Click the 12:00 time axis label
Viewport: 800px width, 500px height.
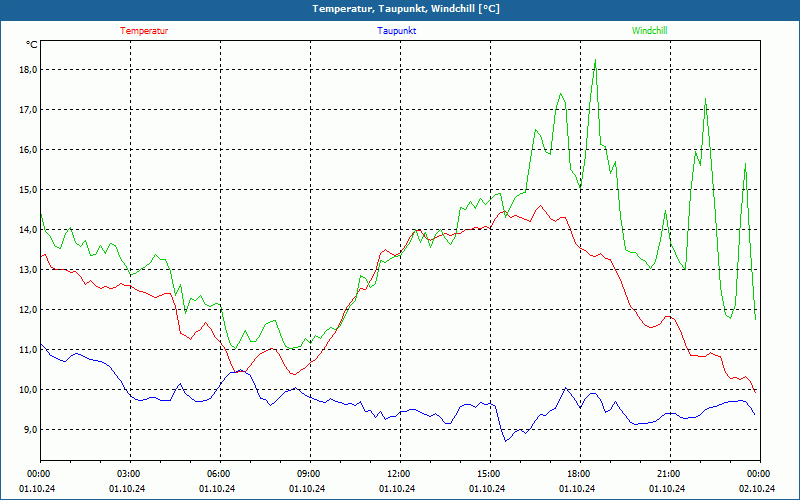point(399,474)
